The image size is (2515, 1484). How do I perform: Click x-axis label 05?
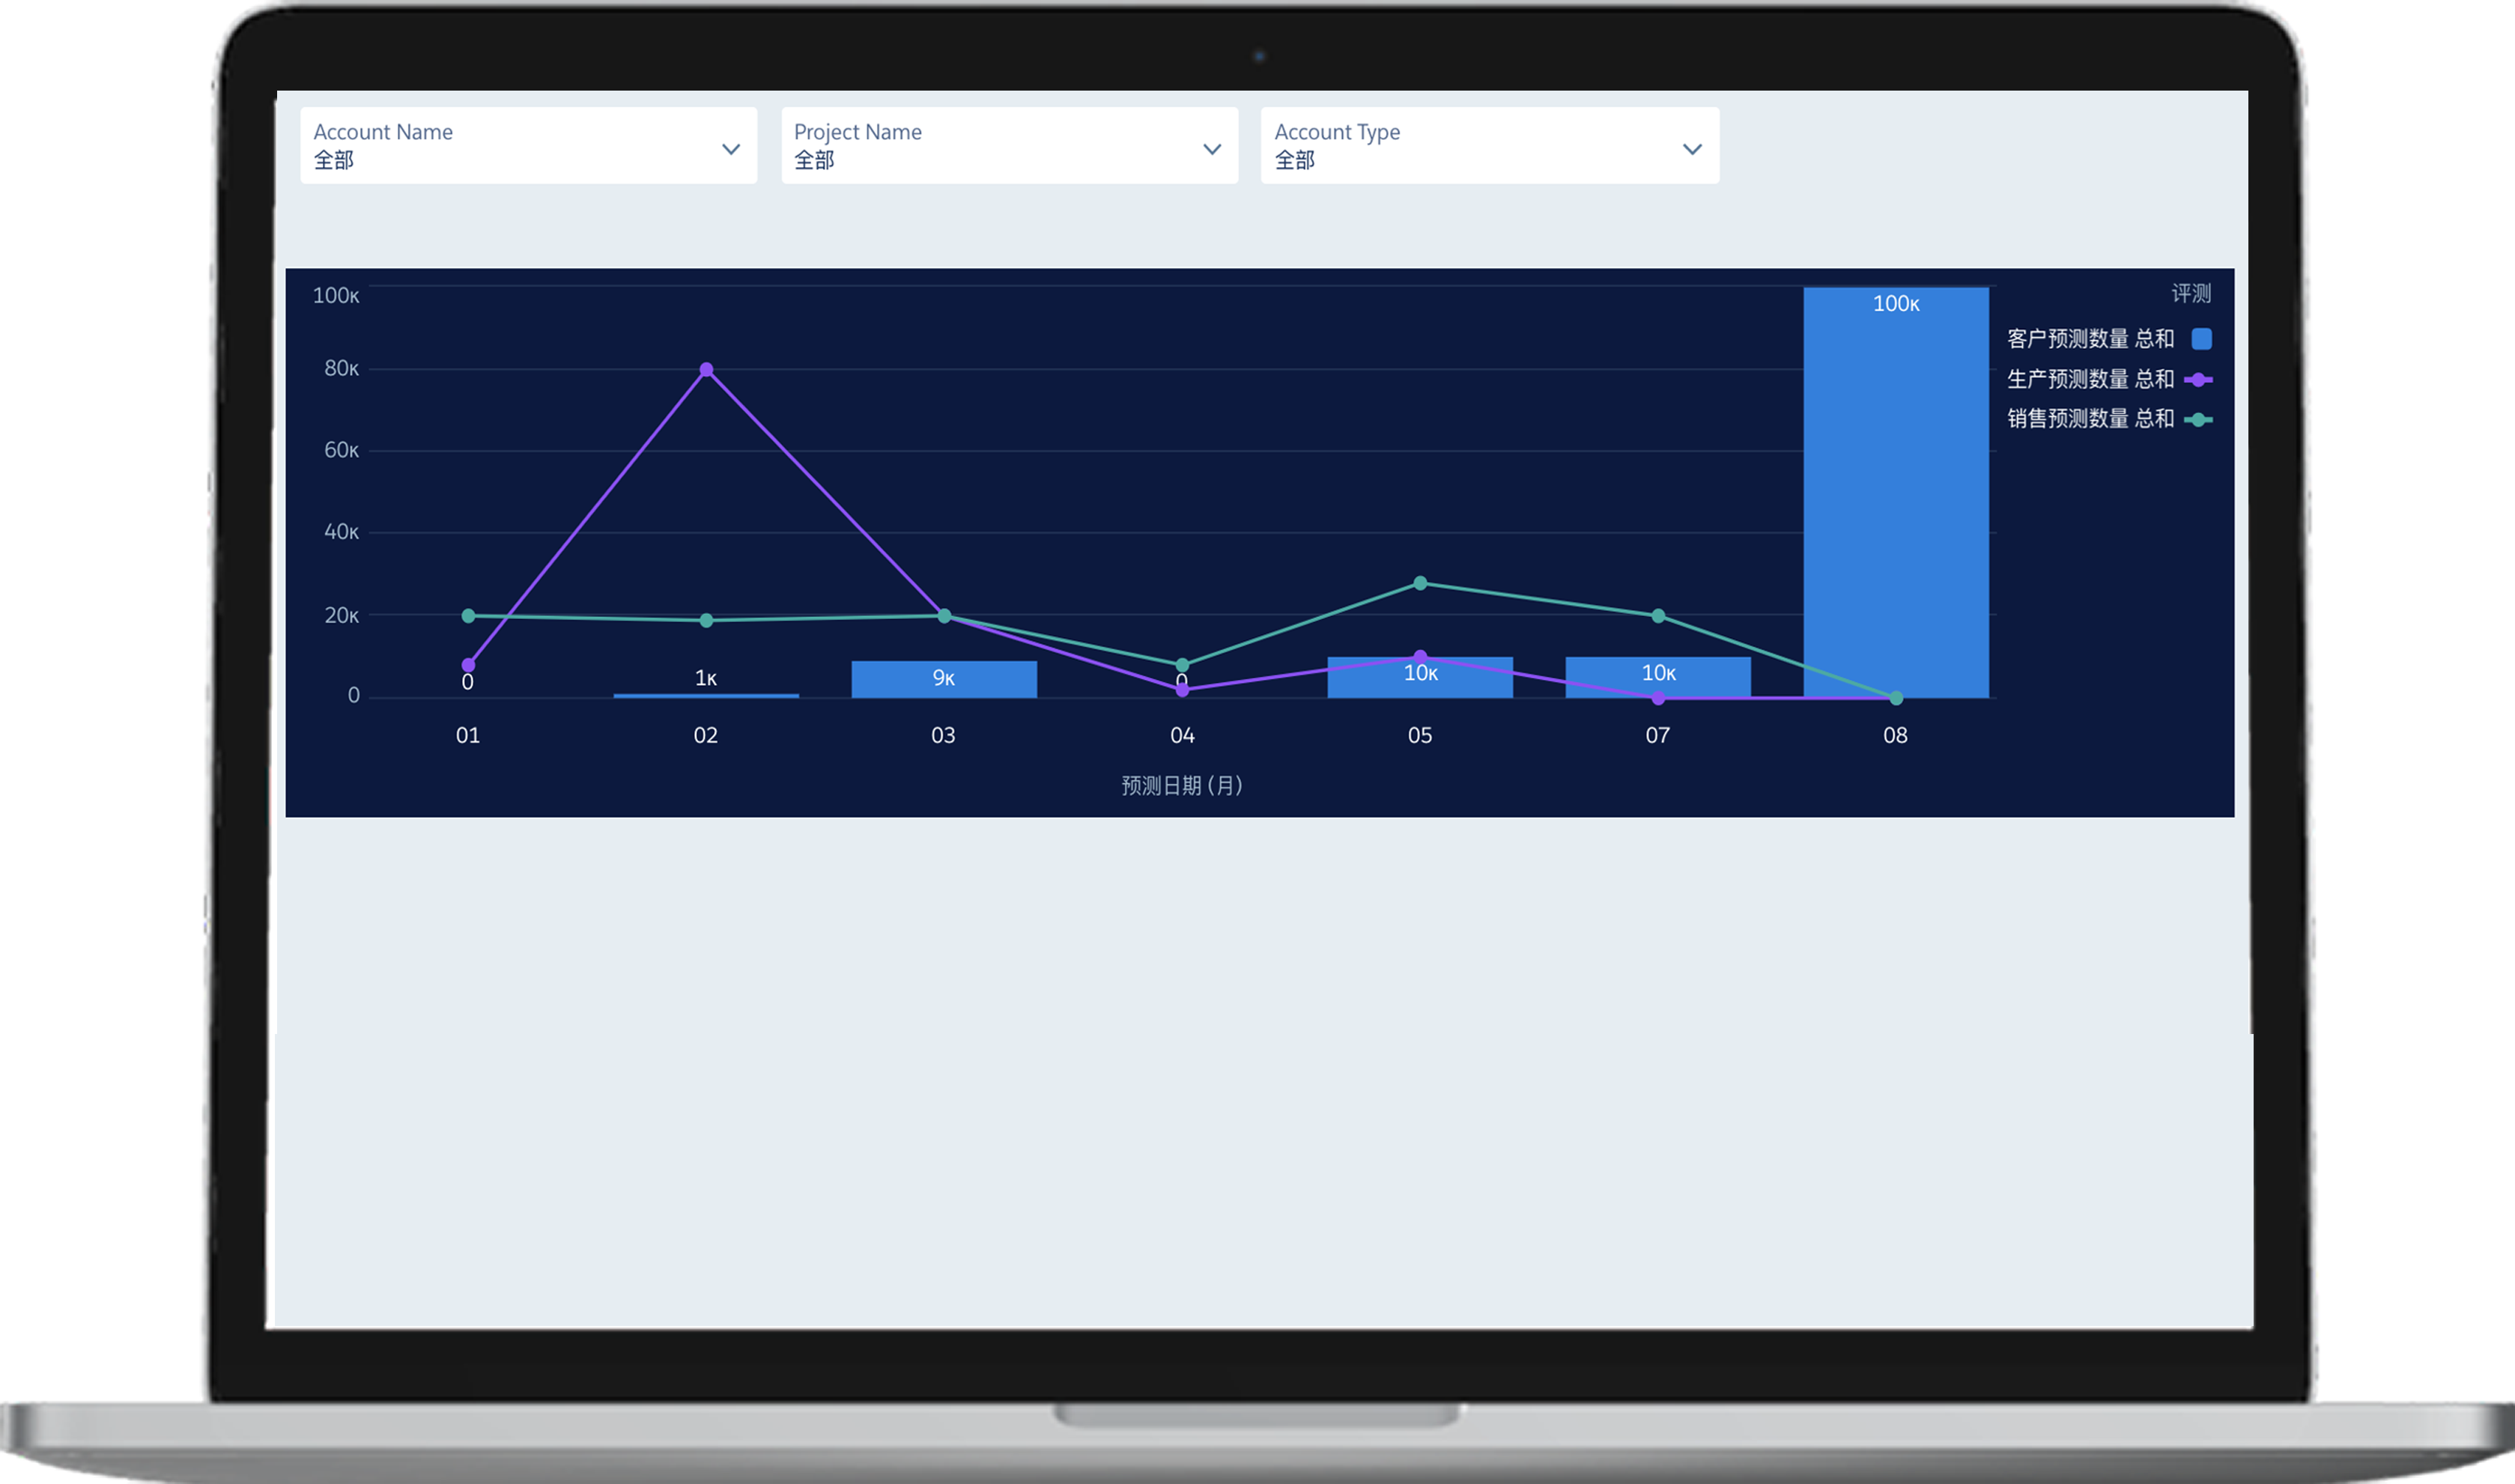tap(1420, 736)
